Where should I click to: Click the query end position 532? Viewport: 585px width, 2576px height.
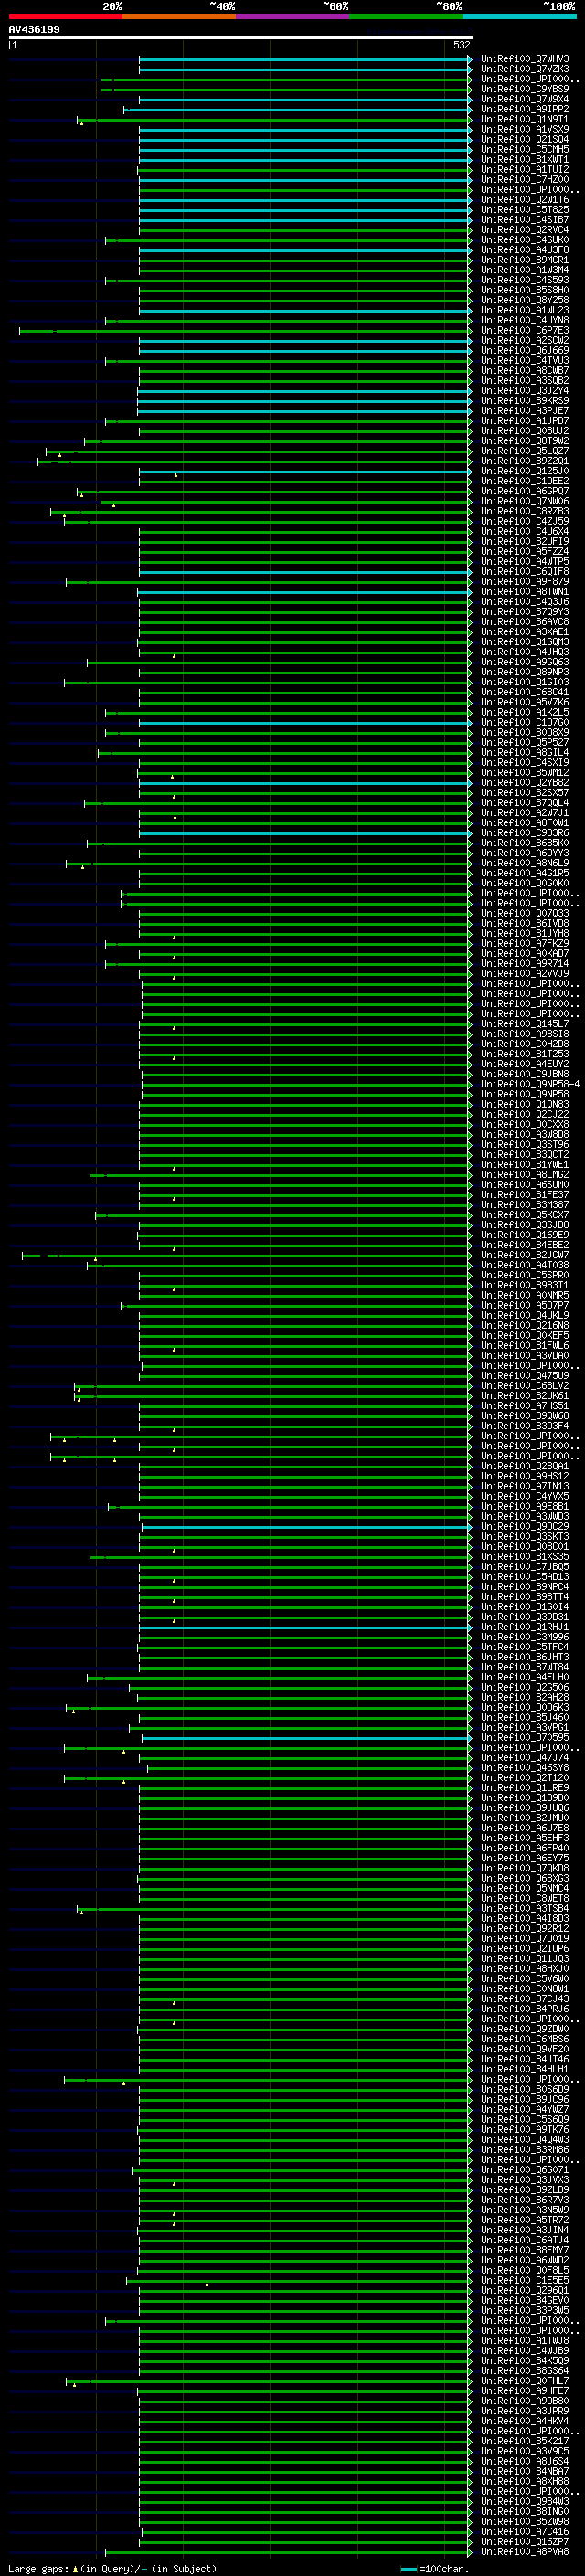click(x=461, y=45)
